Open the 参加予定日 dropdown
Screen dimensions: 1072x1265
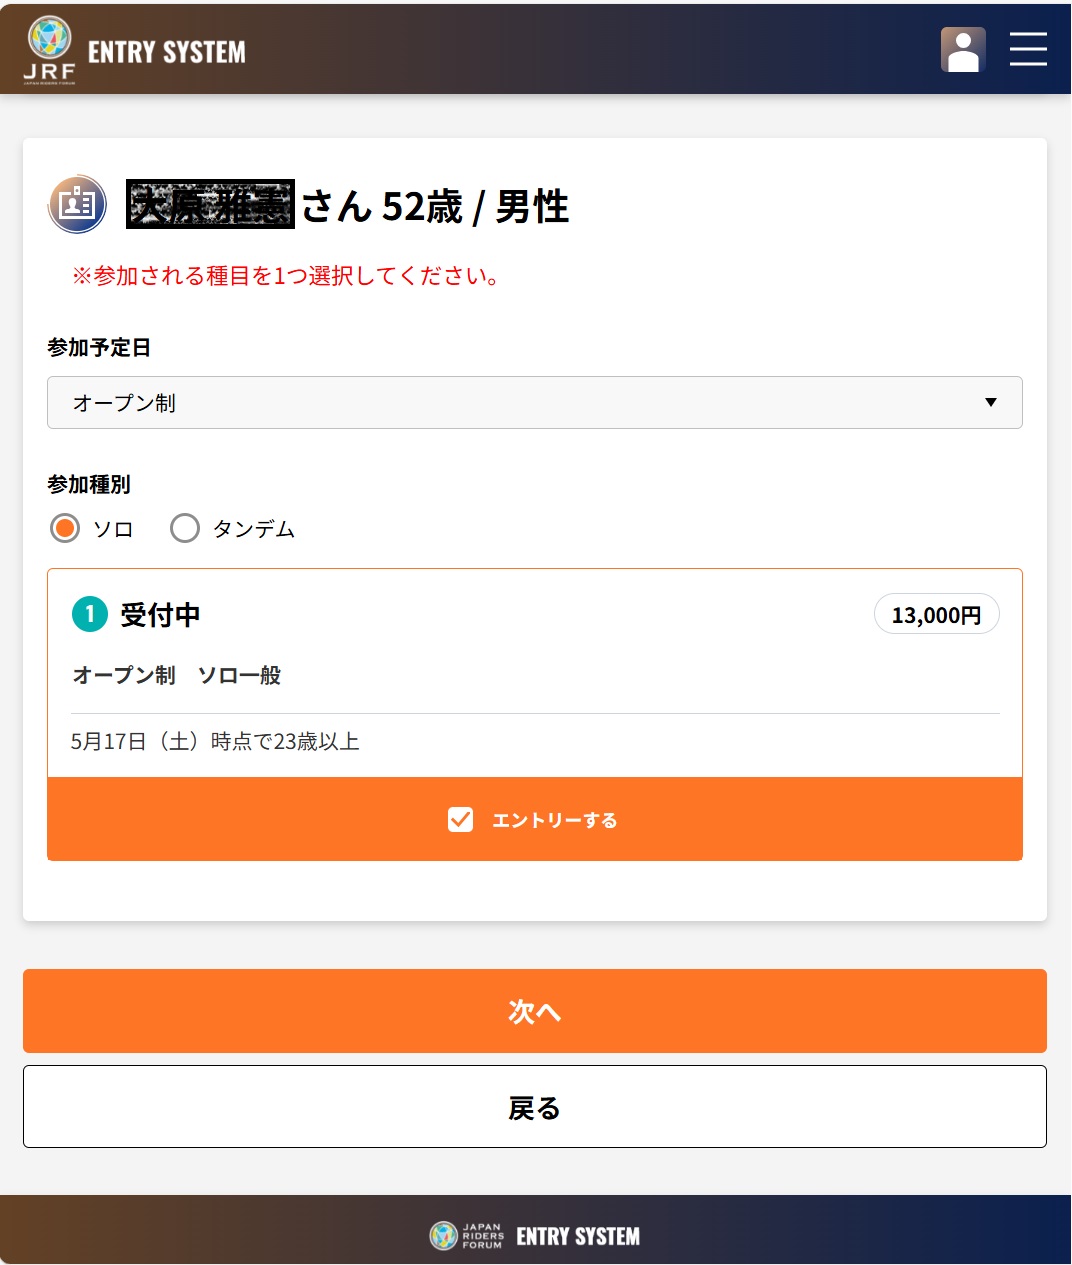coord(535,403)
